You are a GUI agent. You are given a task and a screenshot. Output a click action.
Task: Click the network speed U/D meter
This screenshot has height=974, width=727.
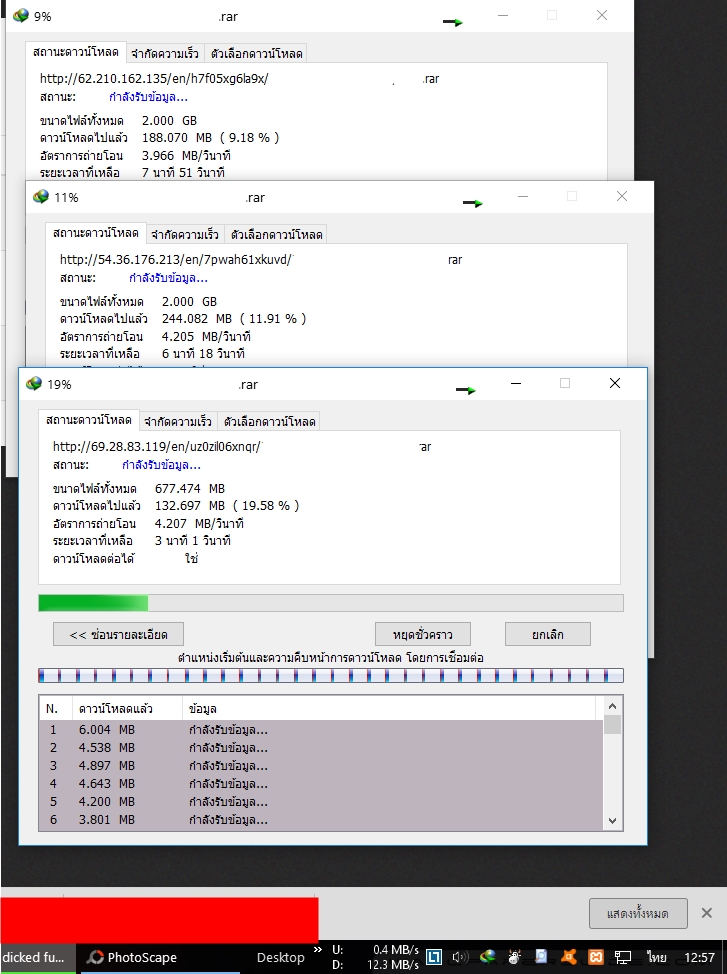tap(375, 957)
